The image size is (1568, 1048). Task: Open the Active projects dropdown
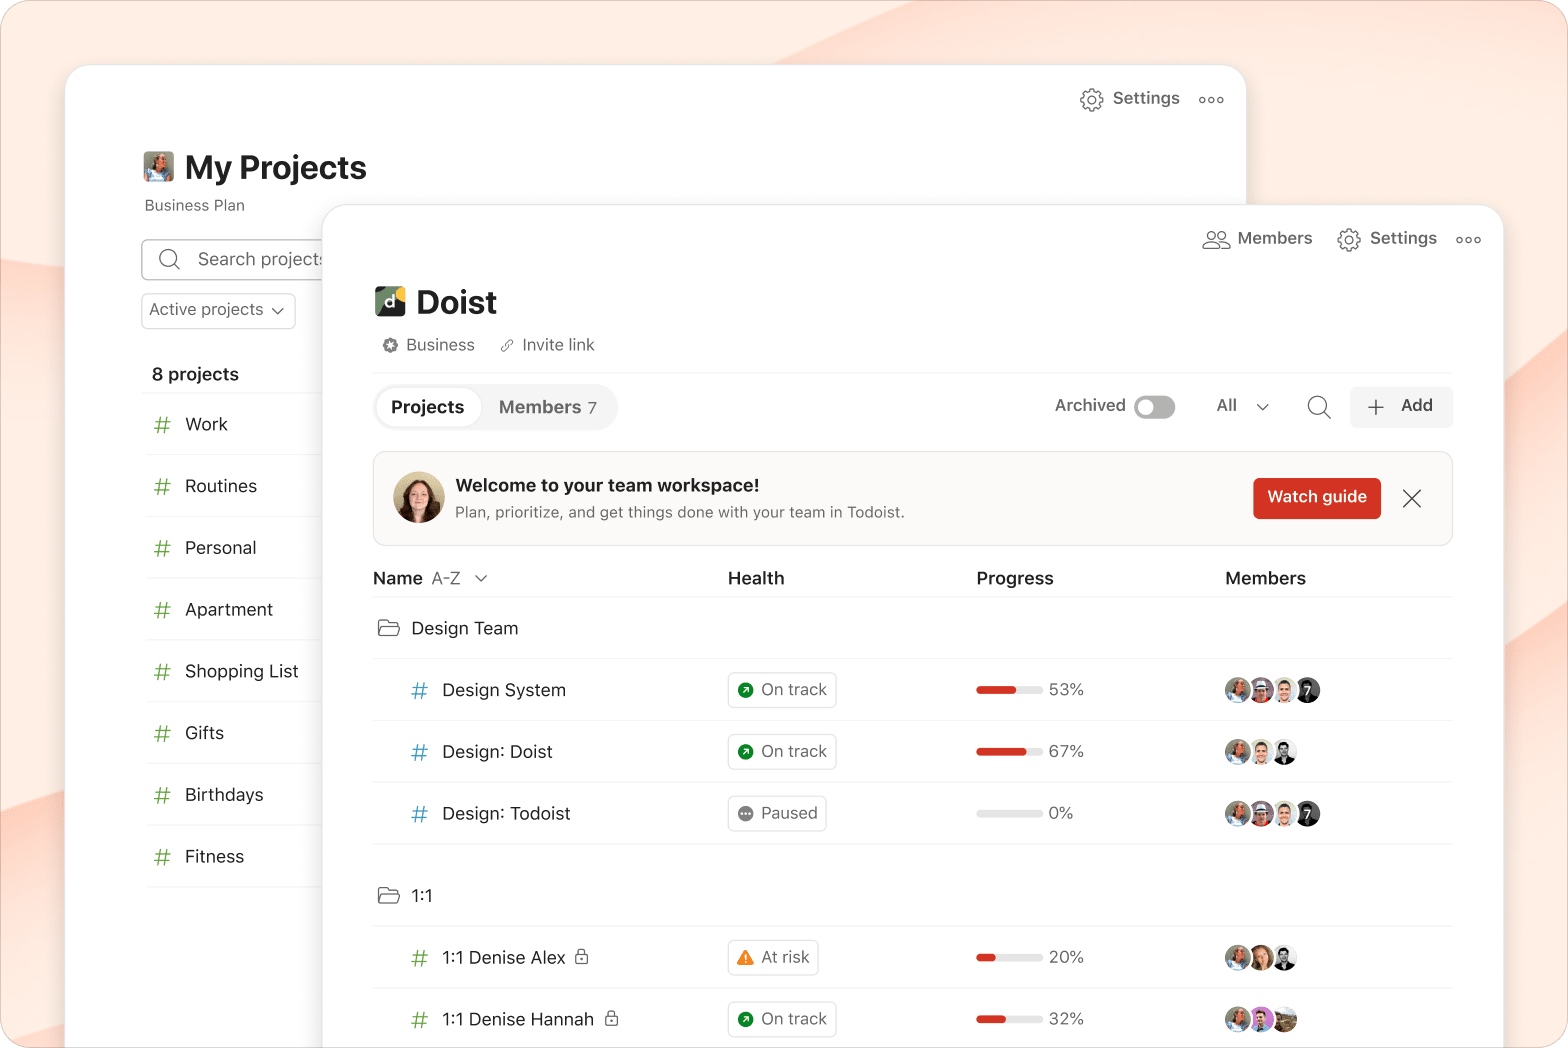218,311
